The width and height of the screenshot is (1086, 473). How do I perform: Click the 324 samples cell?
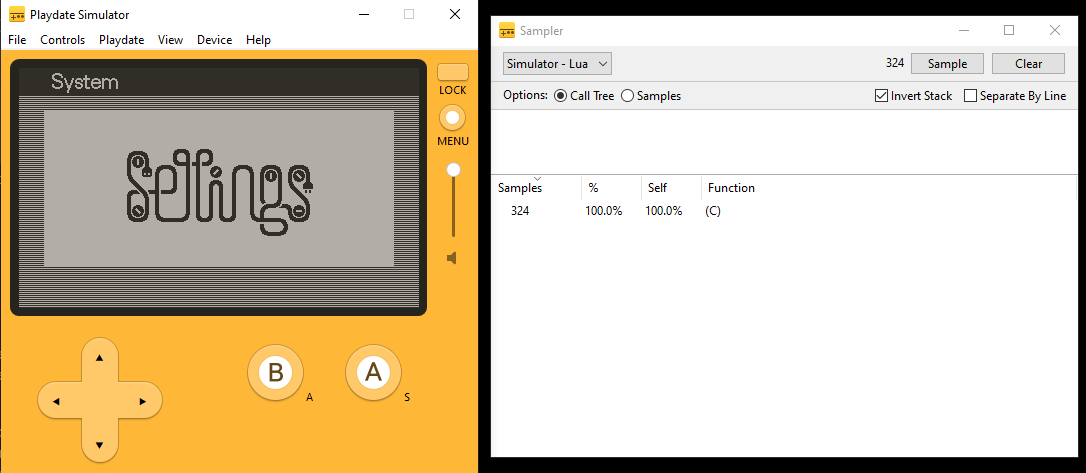tap(520, 211)
